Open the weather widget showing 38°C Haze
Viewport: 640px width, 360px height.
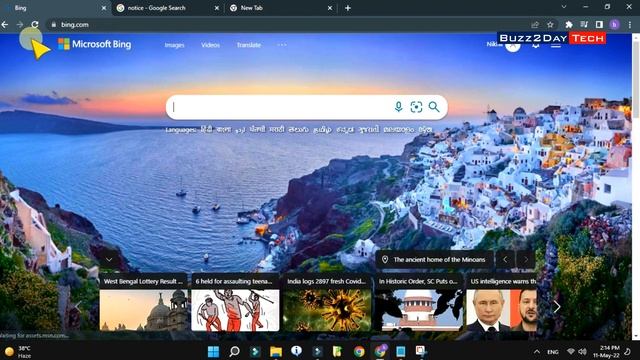tap(18, 352)
